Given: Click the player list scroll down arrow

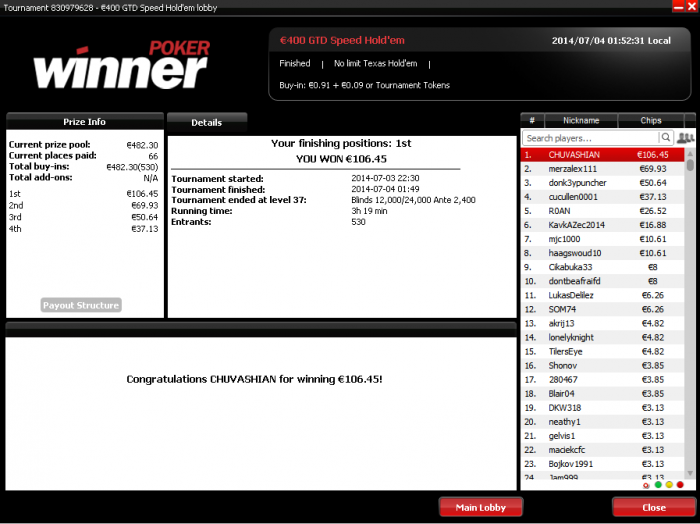Looking at the screenshot, I should (690, 473).
